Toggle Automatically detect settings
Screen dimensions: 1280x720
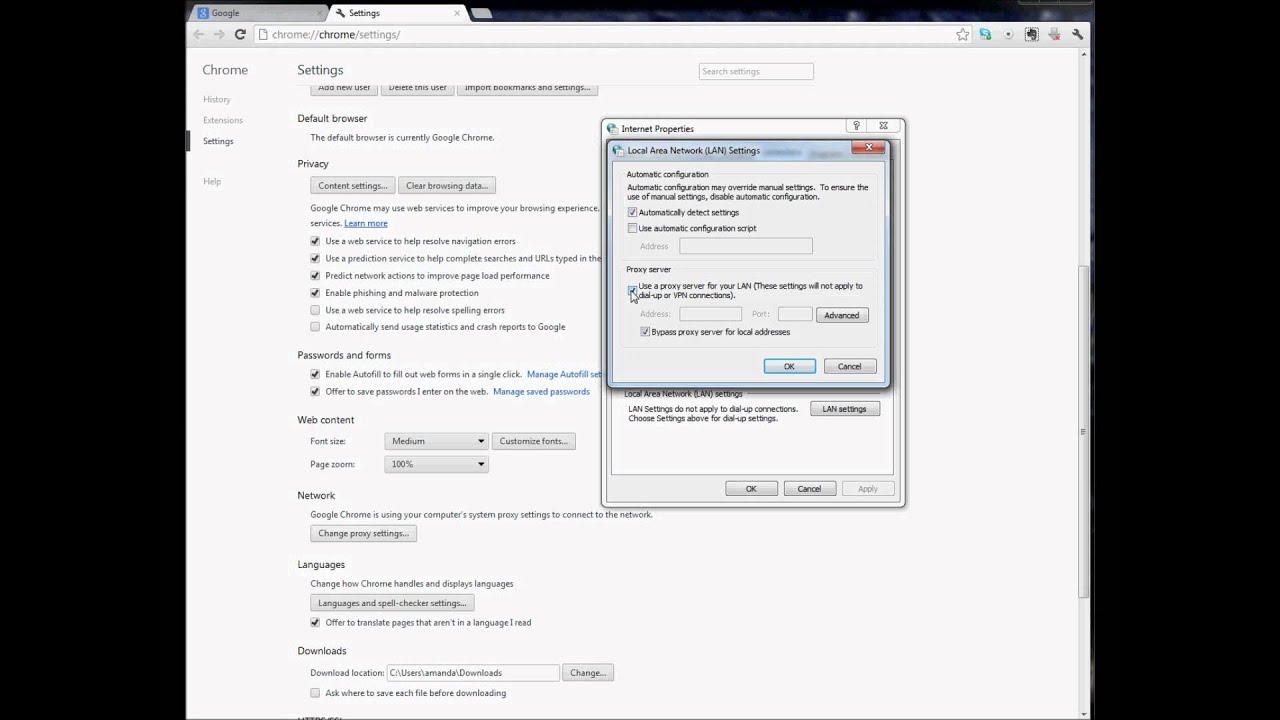[x=632, y=212]
